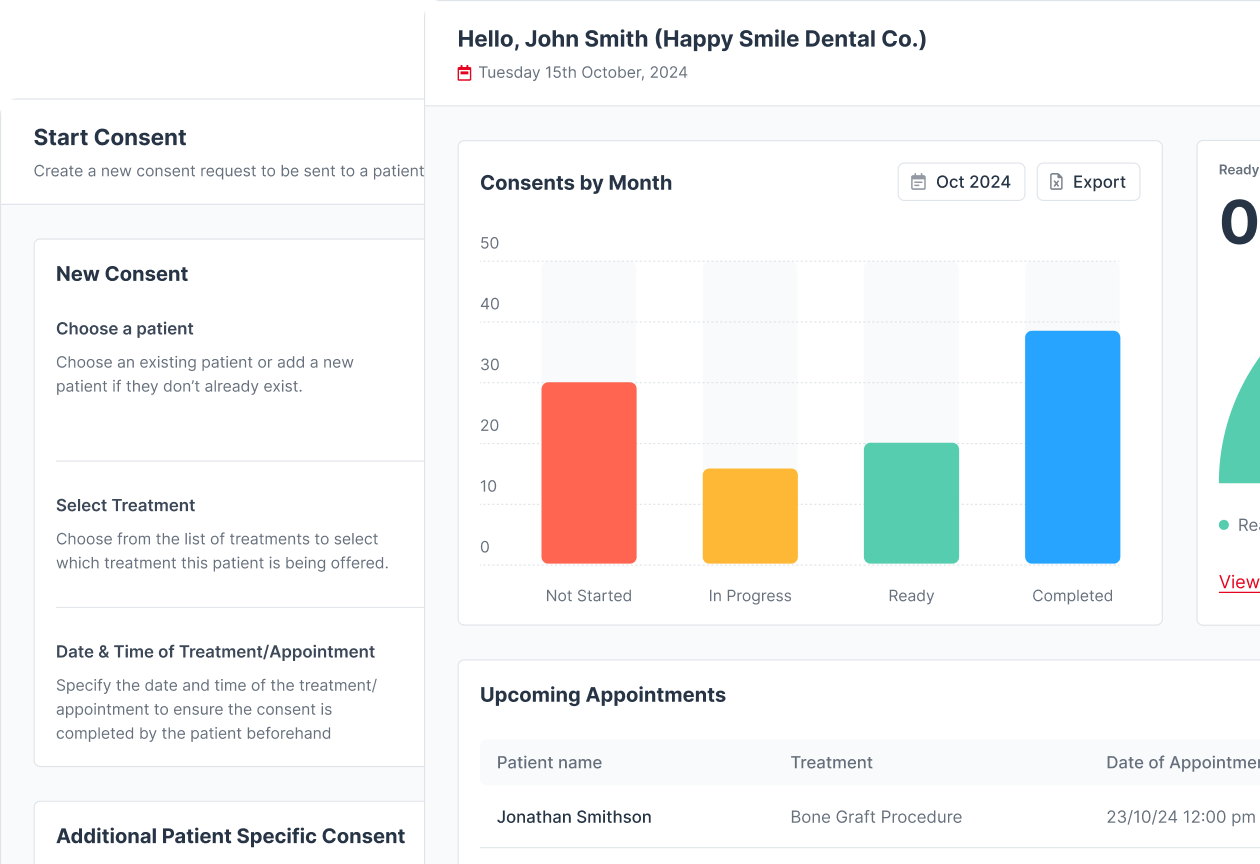
Task: Open the Jonathan Smithson appointment row
Action: point(870,817)
